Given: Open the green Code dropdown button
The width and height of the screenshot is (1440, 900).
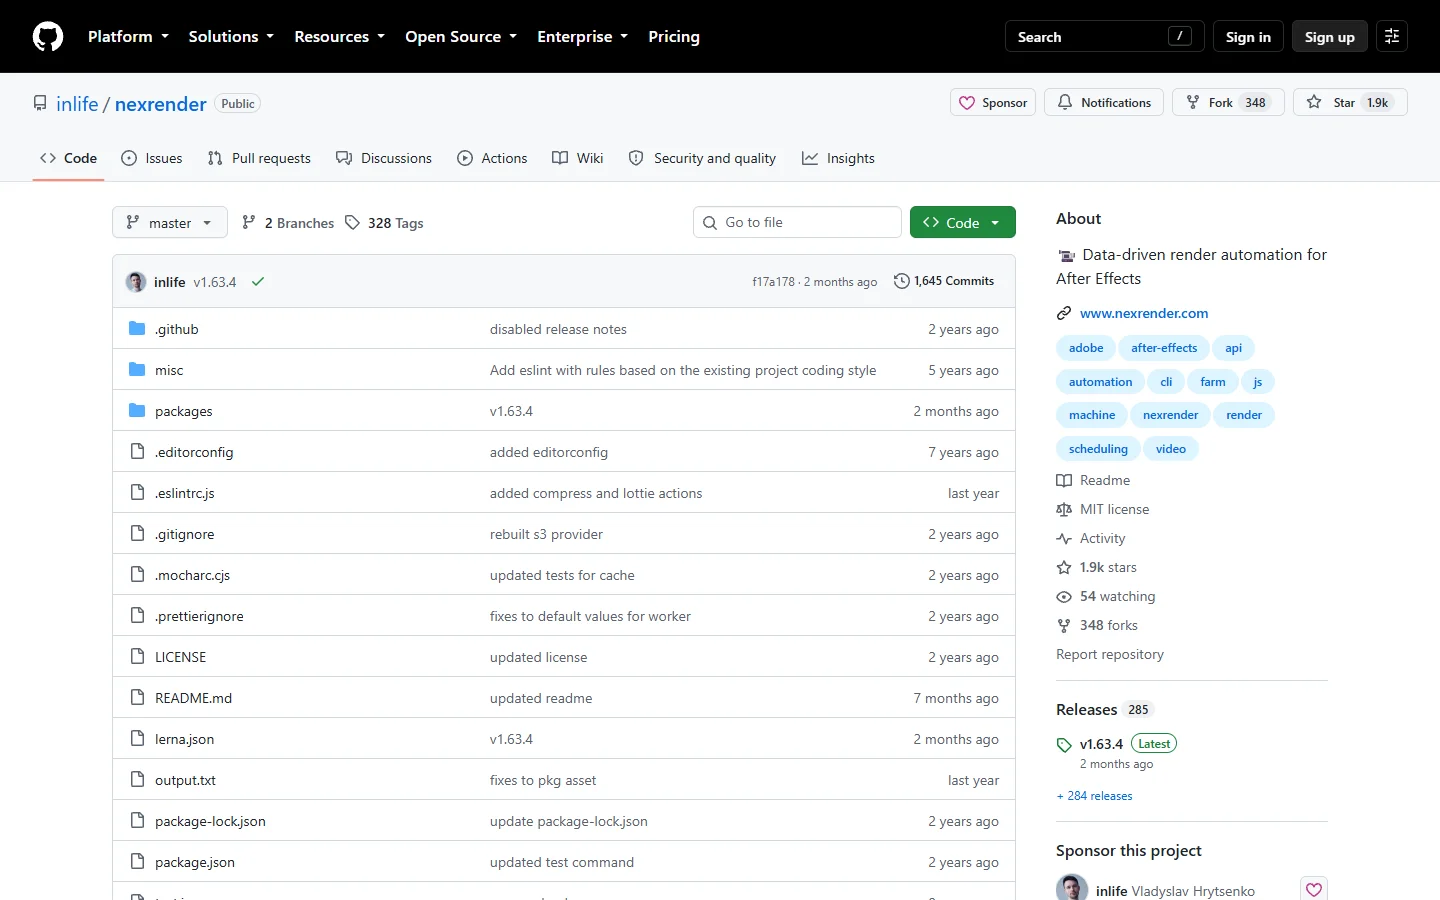Looking at the screenshot, I should coord(962,223).
